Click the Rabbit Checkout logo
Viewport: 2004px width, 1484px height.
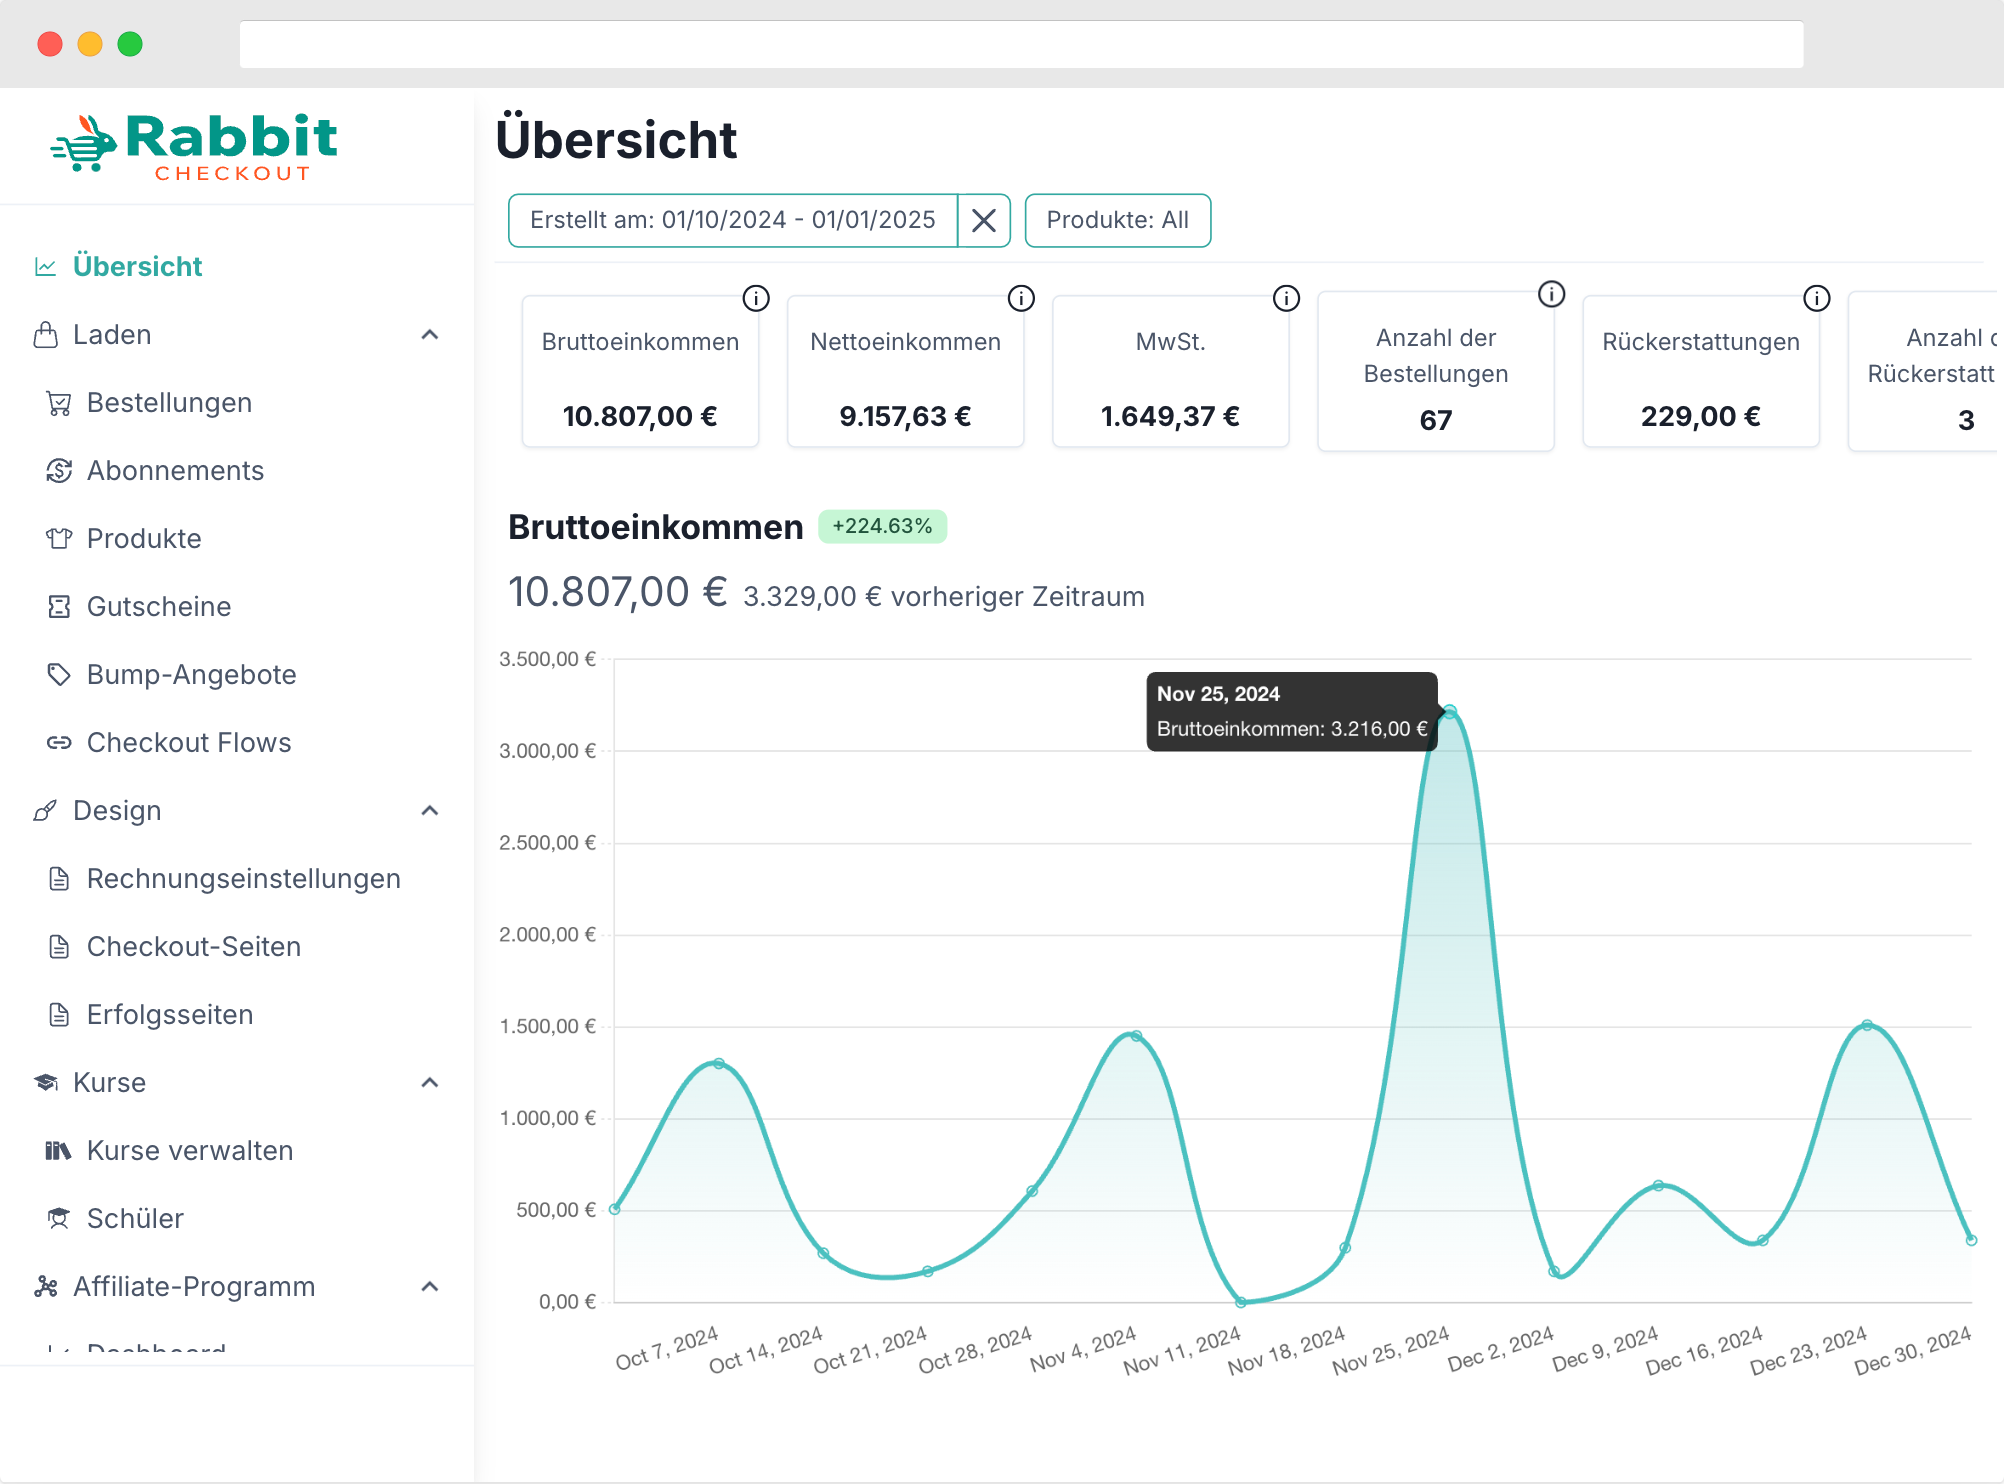(195, 148)
